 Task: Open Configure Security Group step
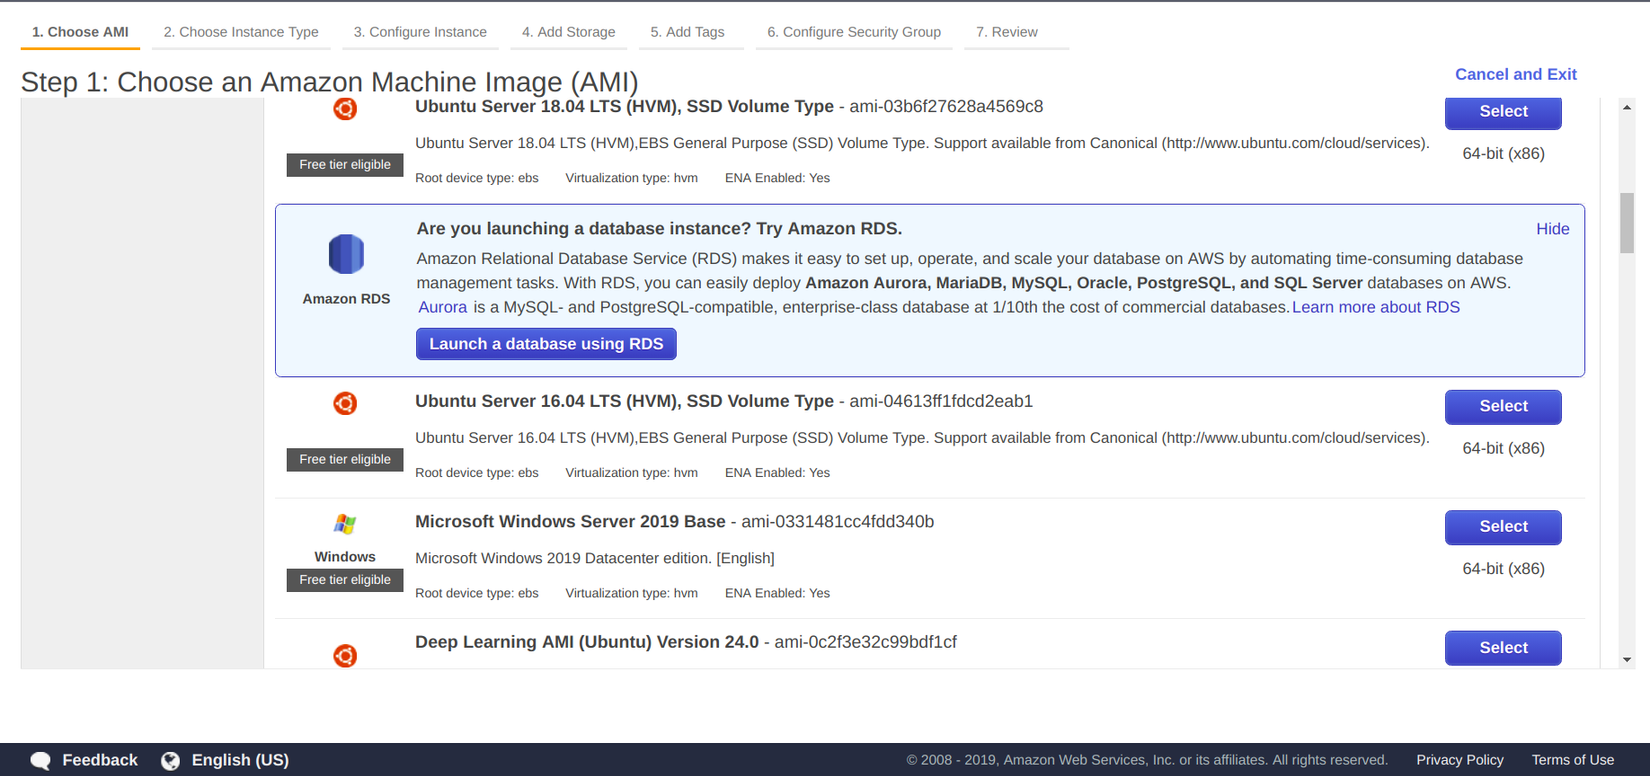tap(854, 32)
